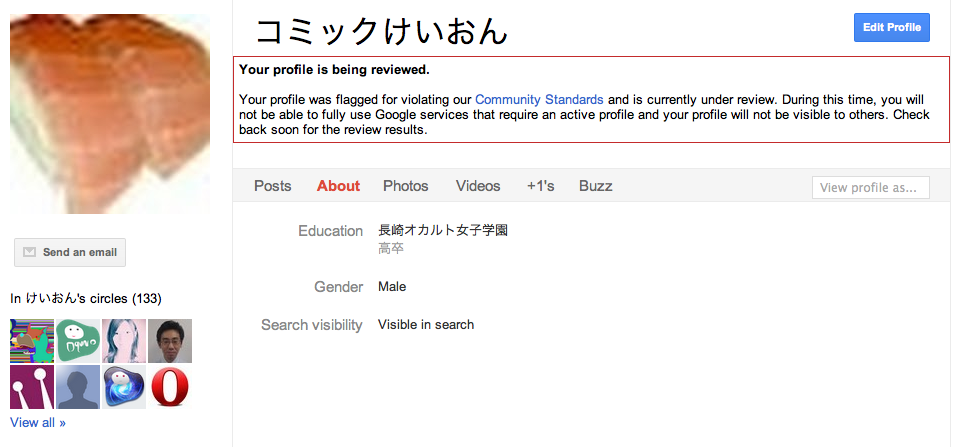Click the Education field label
The height and width of the screenshot is (447, 962).
click(331, 231)
